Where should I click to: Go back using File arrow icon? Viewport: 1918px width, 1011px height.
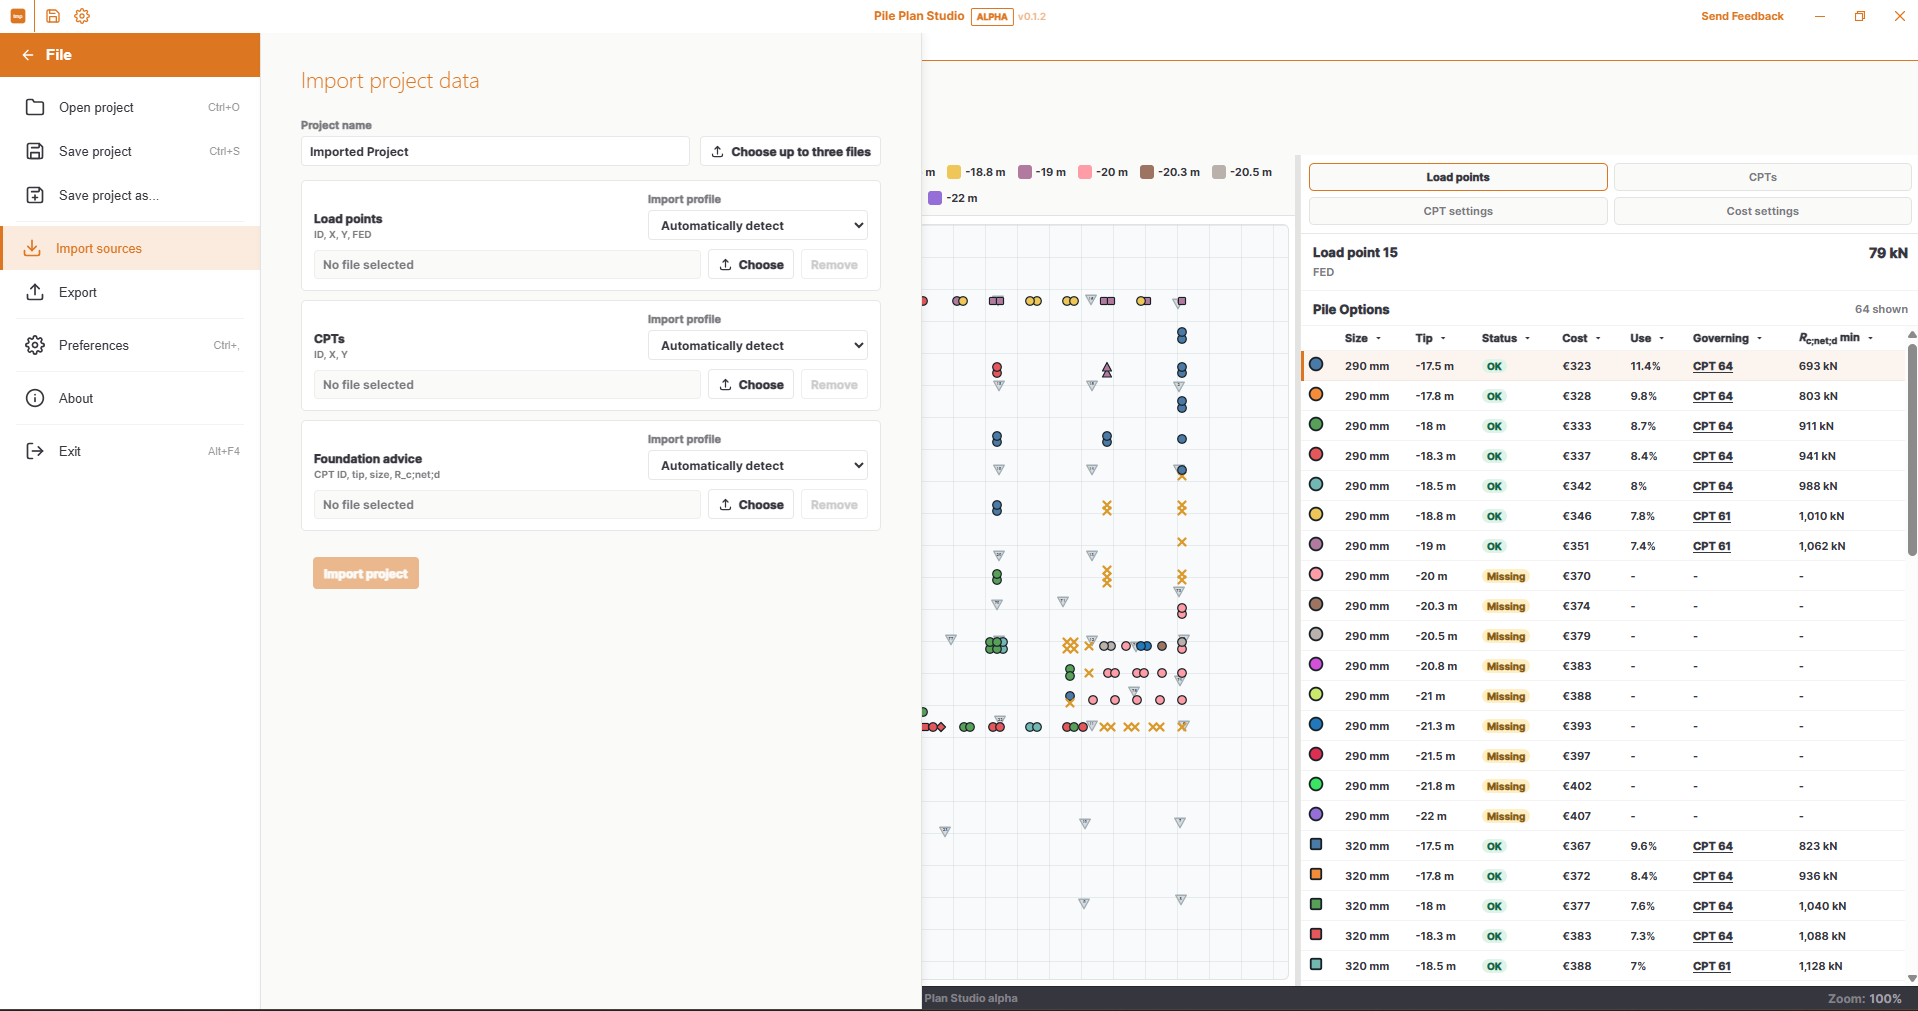point(28,55)
